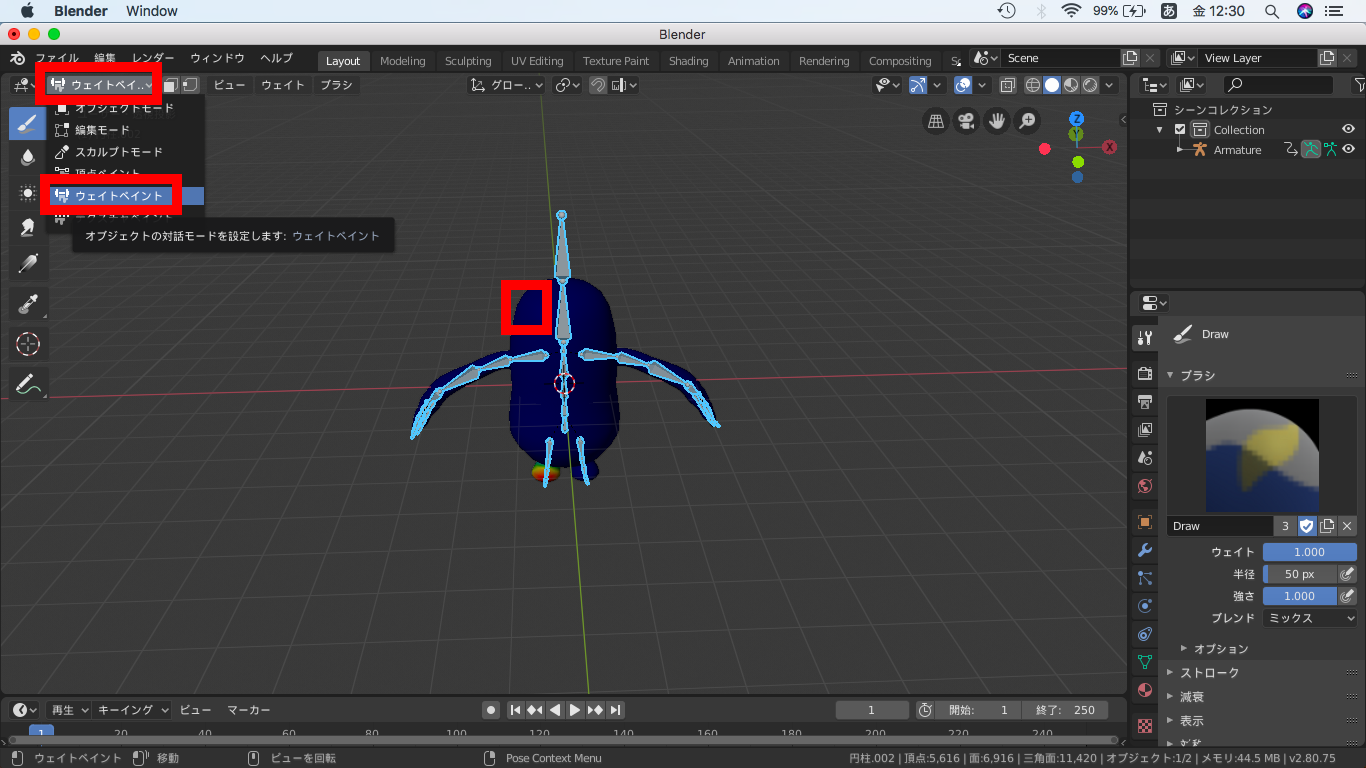The height and width of the screenshot is (768, 1366).
Task: Open the pivot point dropdown
Action: point(568,85)
